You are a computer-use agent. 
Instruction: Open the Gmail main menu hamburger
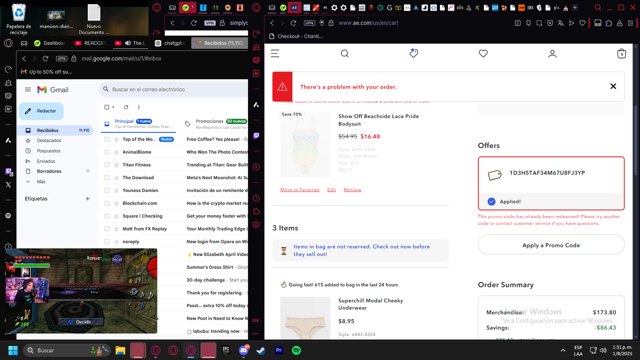pyautogui.click(x=28, y=89)
